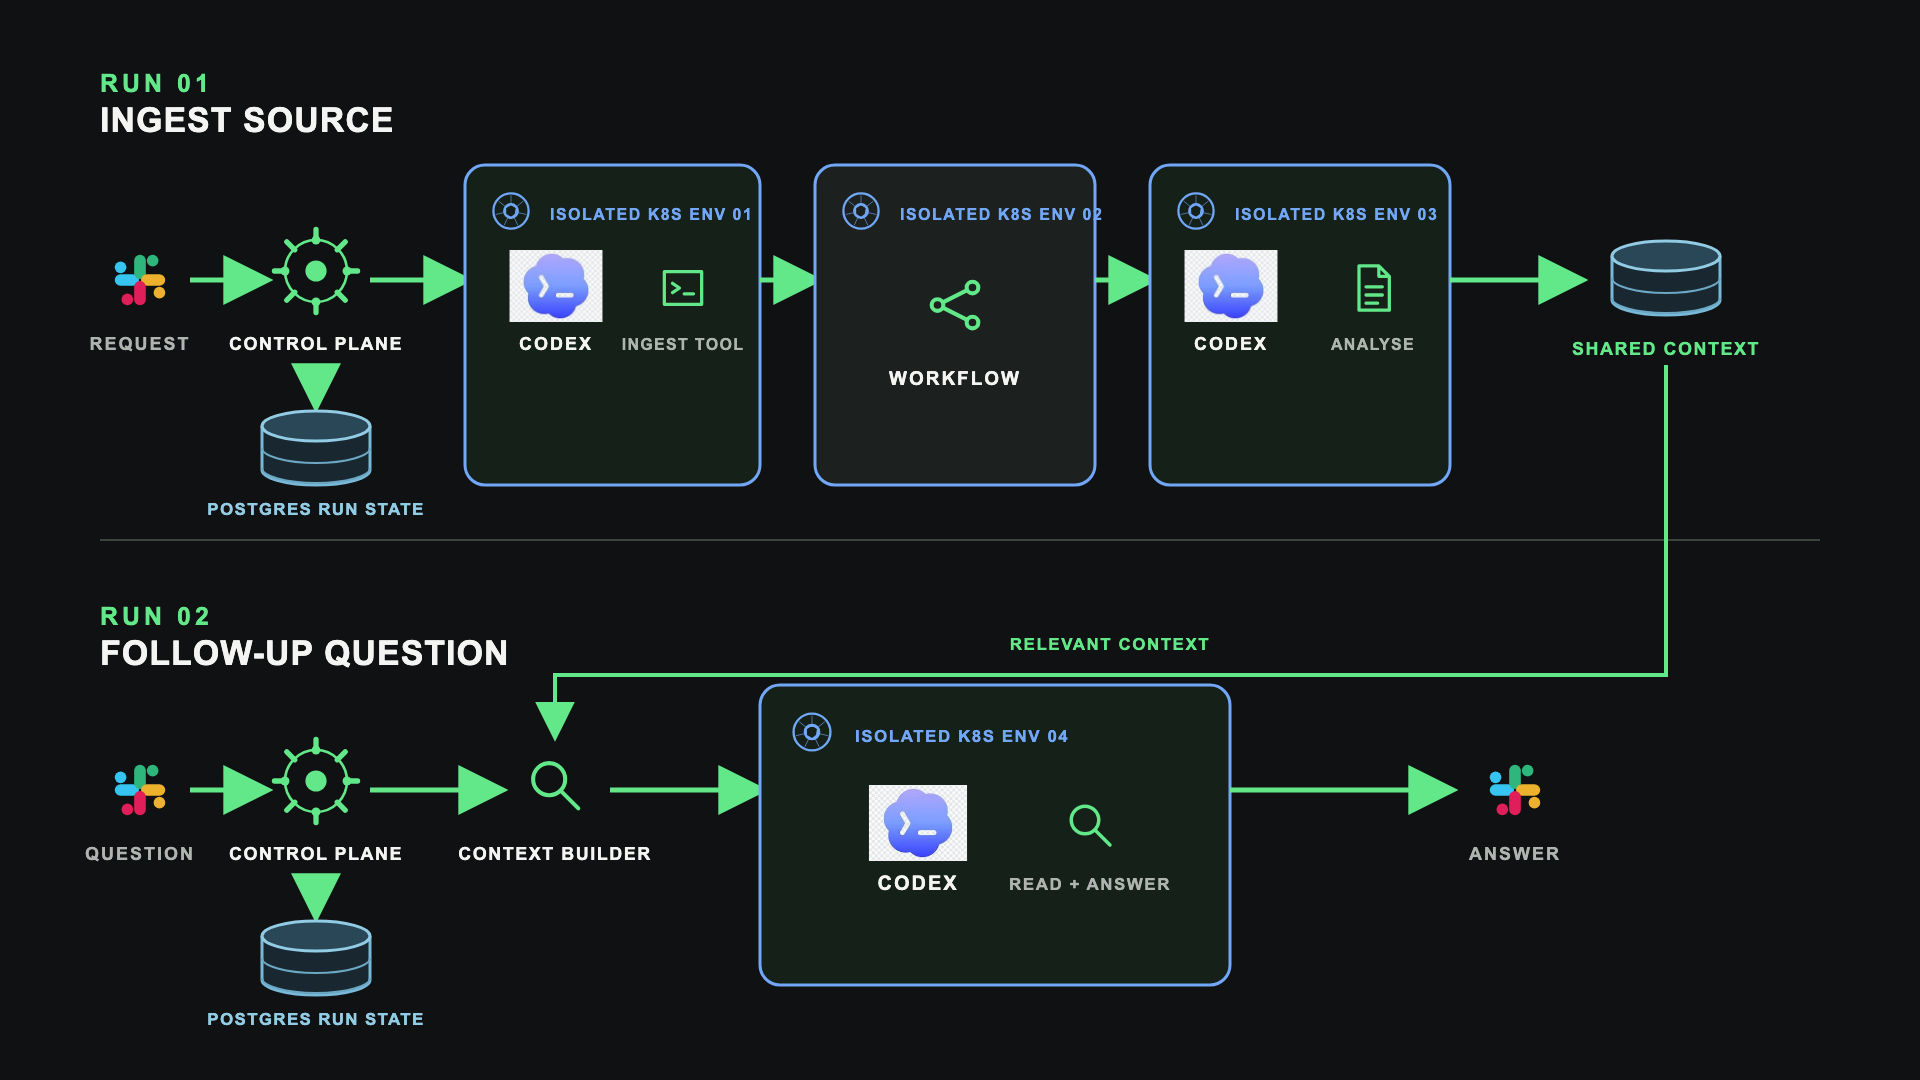
Task: Click Kubernetes wheel icon of Env 02
Action: (x=861, y=211)
